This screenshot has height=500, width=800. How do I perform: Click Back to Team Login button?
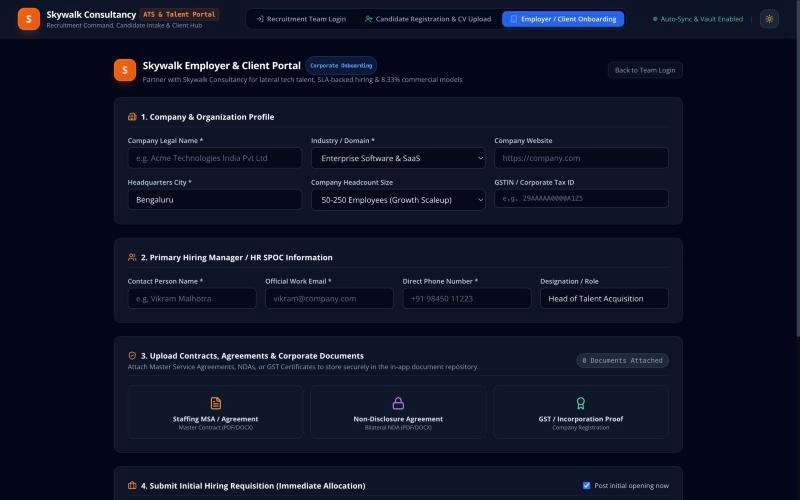click(645, 70)
